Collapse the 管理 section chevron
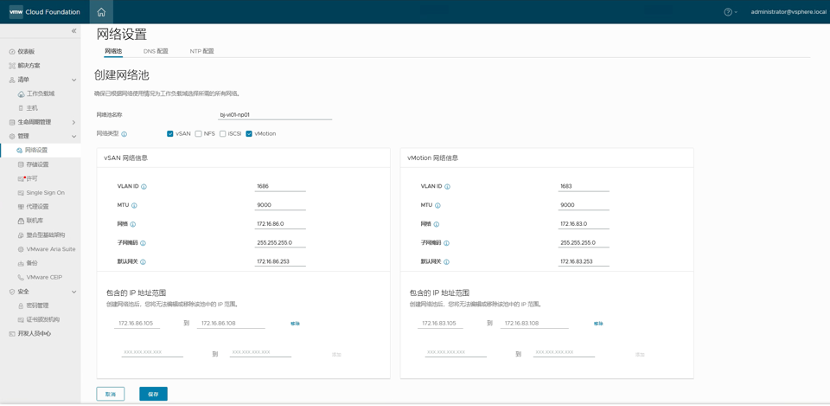 (74, 137)
